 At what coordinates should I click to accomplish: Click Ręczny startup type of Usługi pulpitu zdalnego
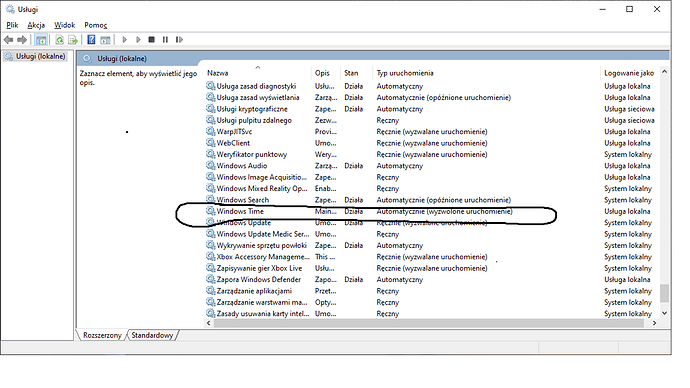[388, 120]
